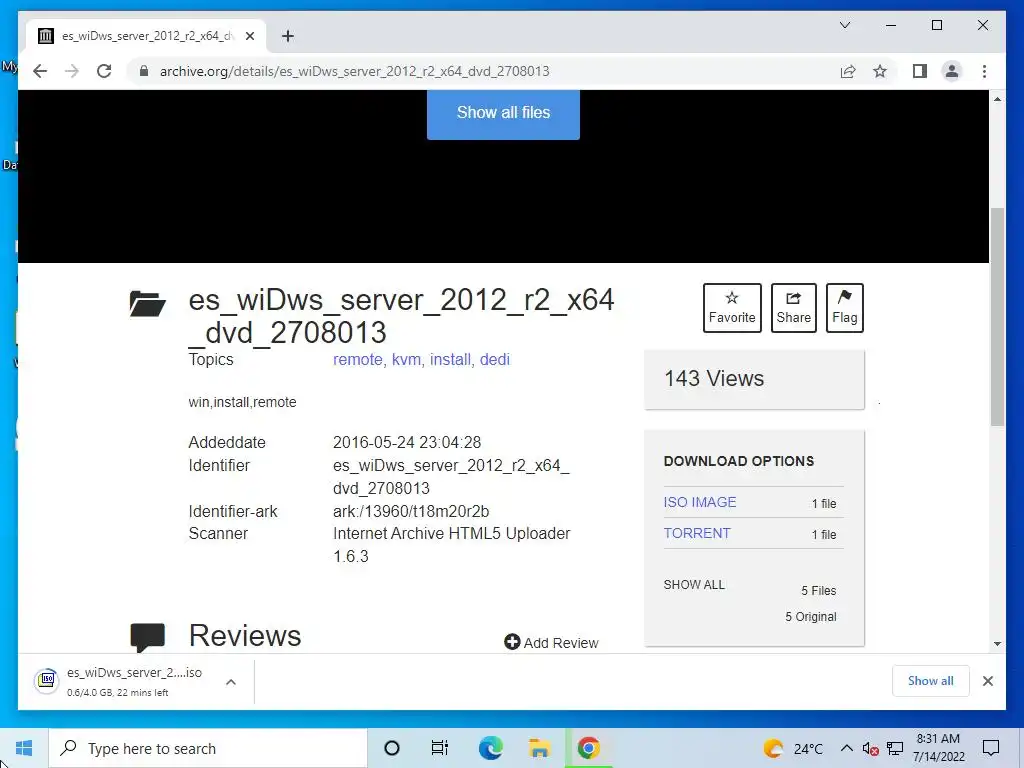Screen dimensions: 1024x768
Task: Show all downloads
Action: [x=930, y=681]
